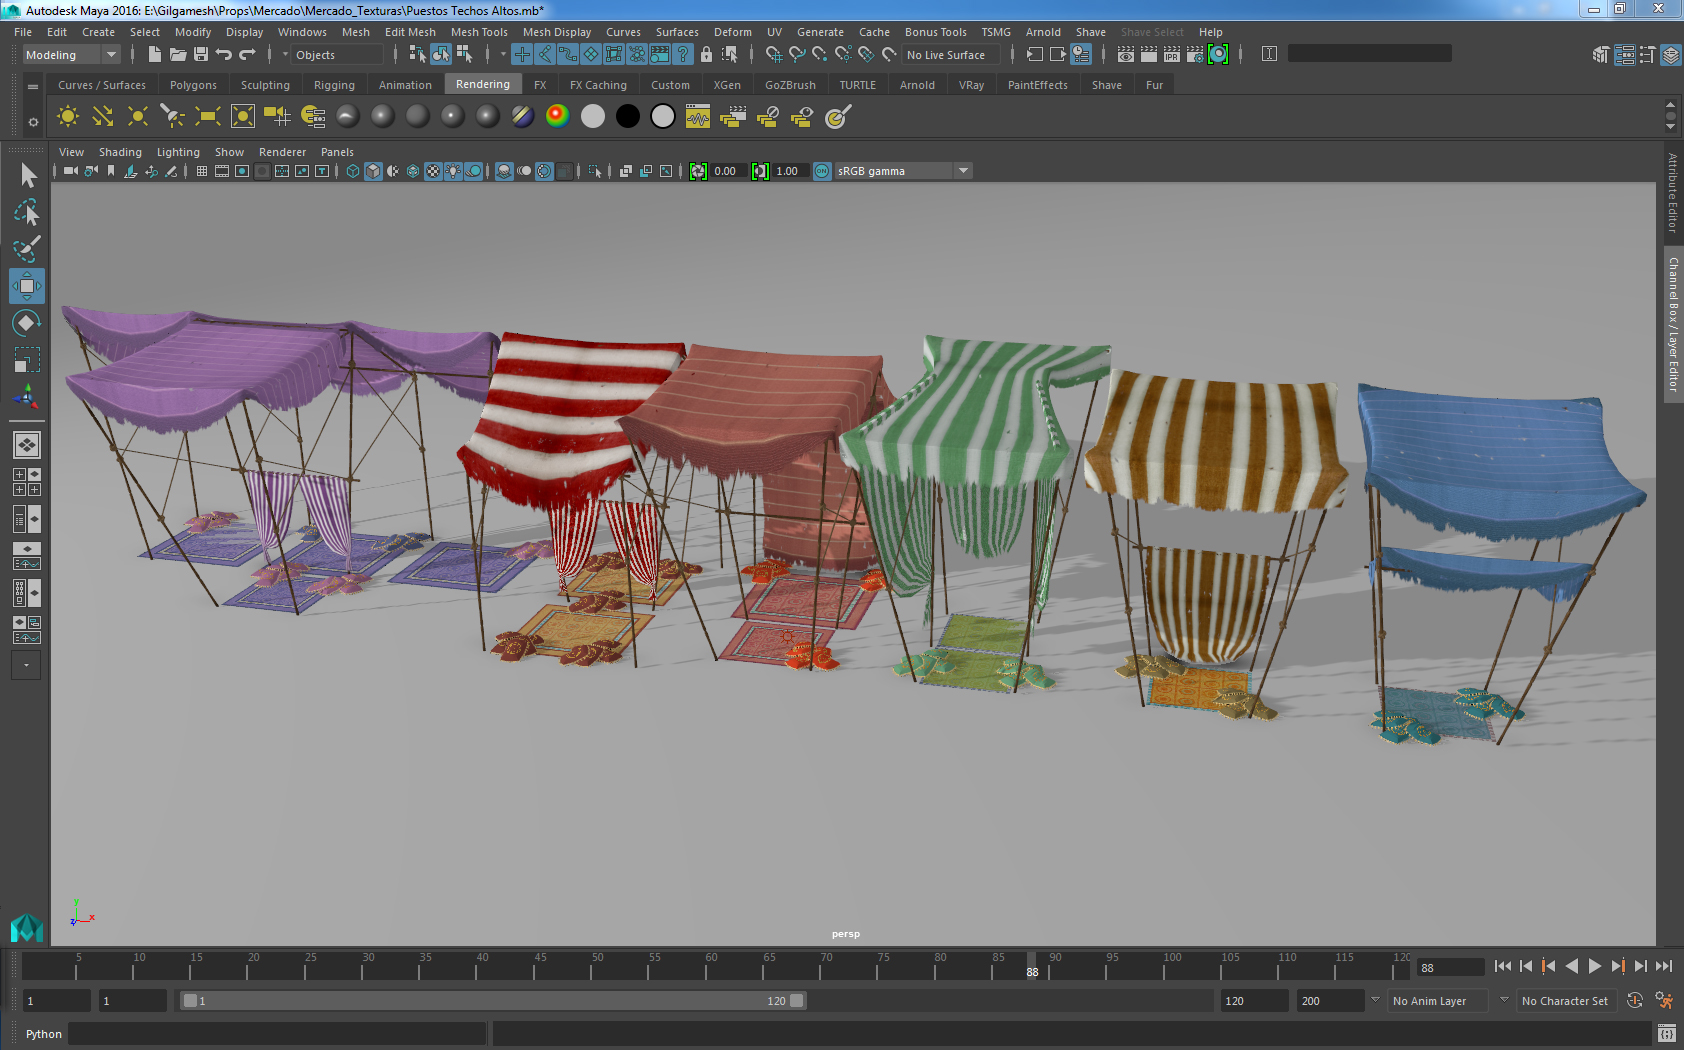Image resolution: width=1684 pixels, height=1050 pixels.
Task: Click the Lasso select tool
Action: (27, 213)
